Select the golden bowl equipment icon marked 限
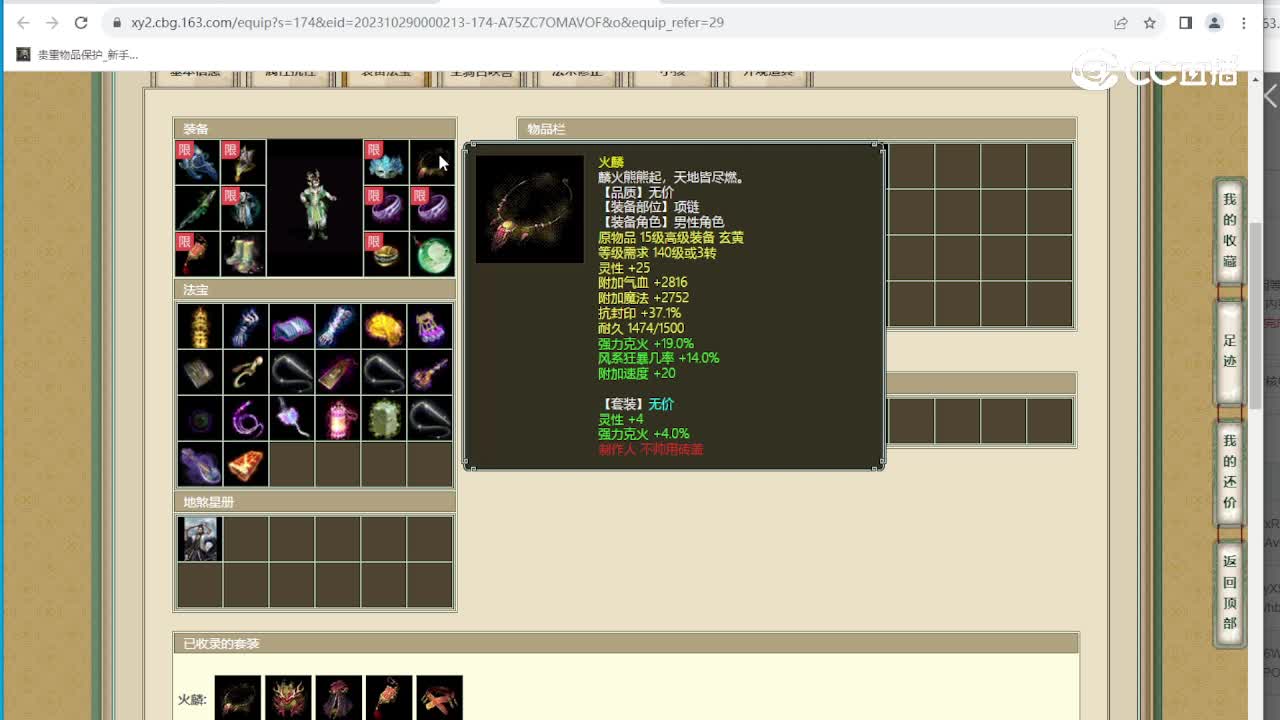The image size is (1280, 720). (x=386, y=254)
